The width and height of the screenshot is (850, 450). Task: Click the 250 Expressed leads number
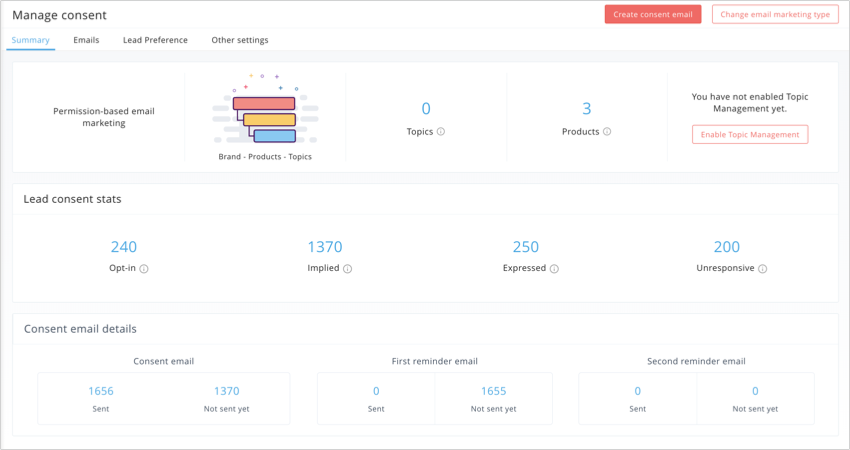(526, 247)
